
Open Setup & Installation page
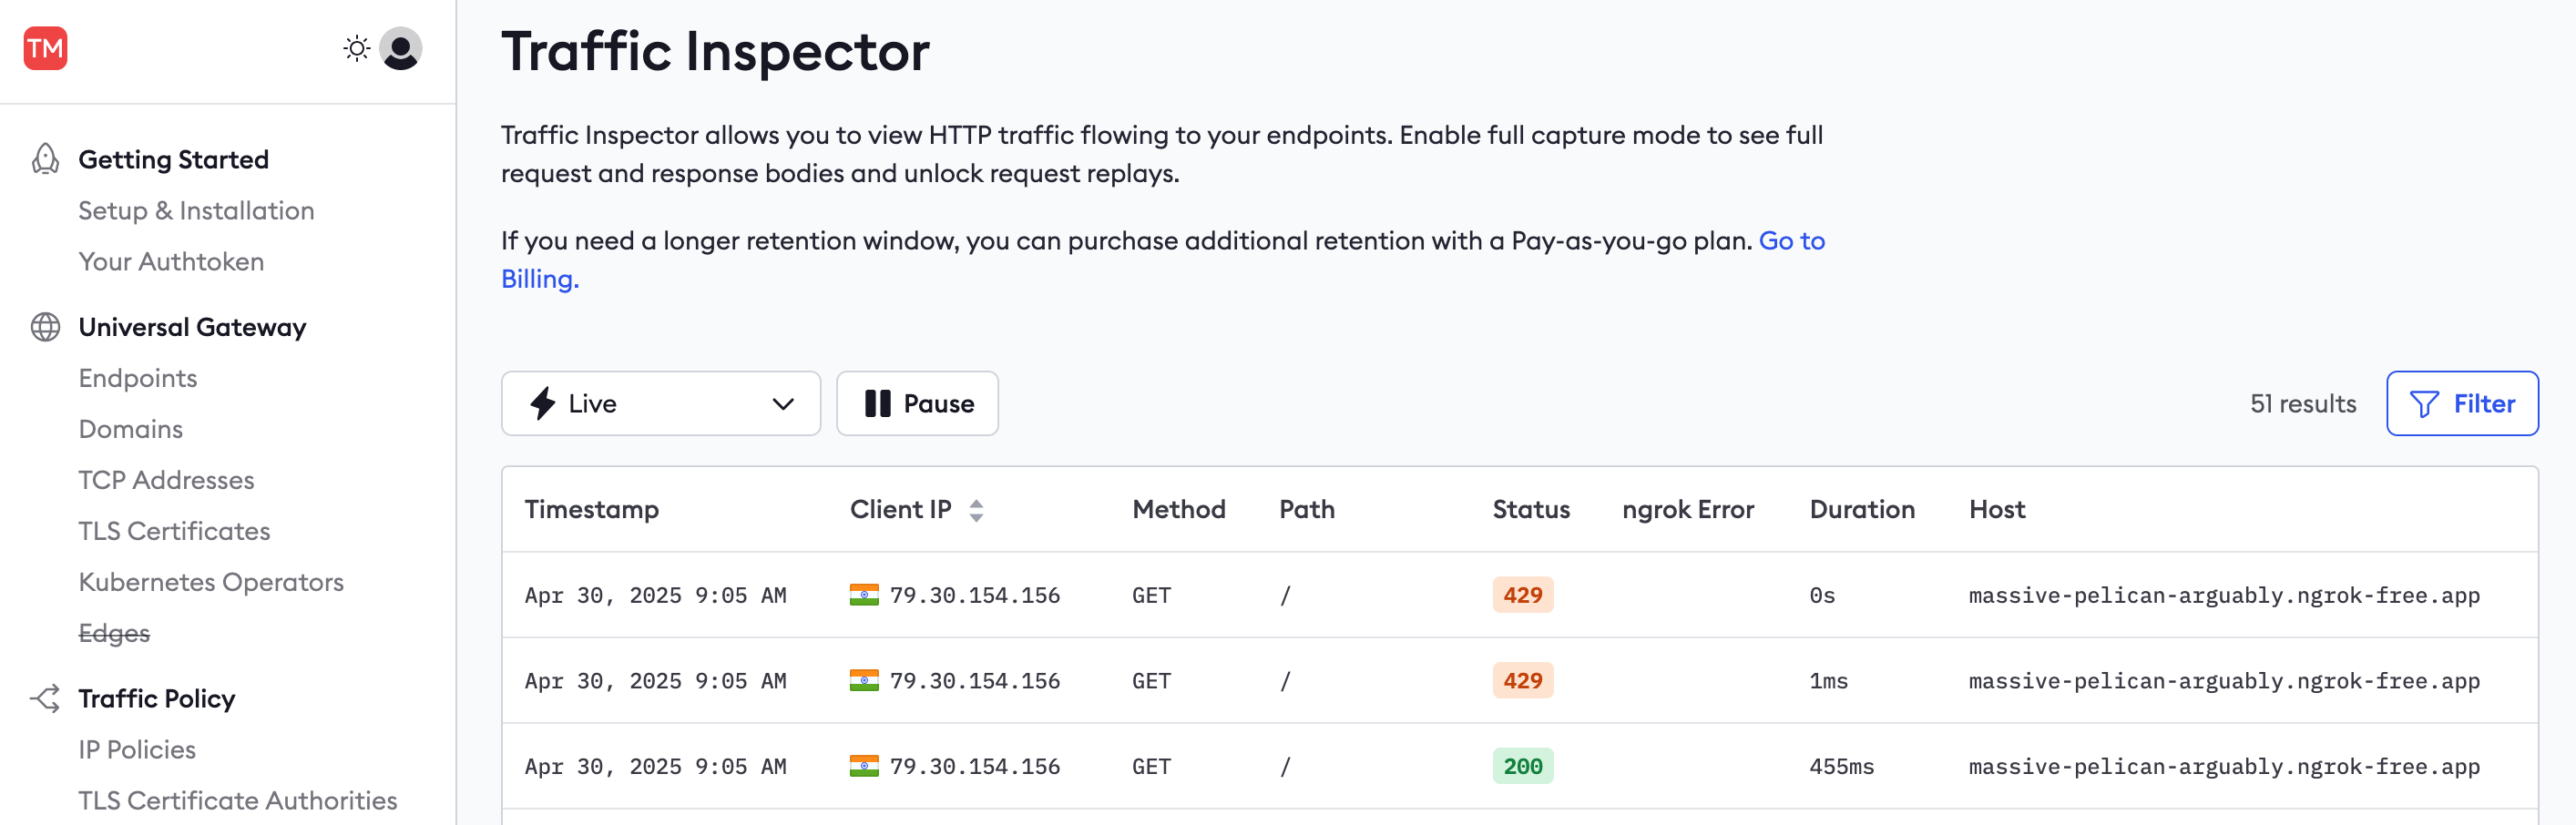click(x=196, y=210)
